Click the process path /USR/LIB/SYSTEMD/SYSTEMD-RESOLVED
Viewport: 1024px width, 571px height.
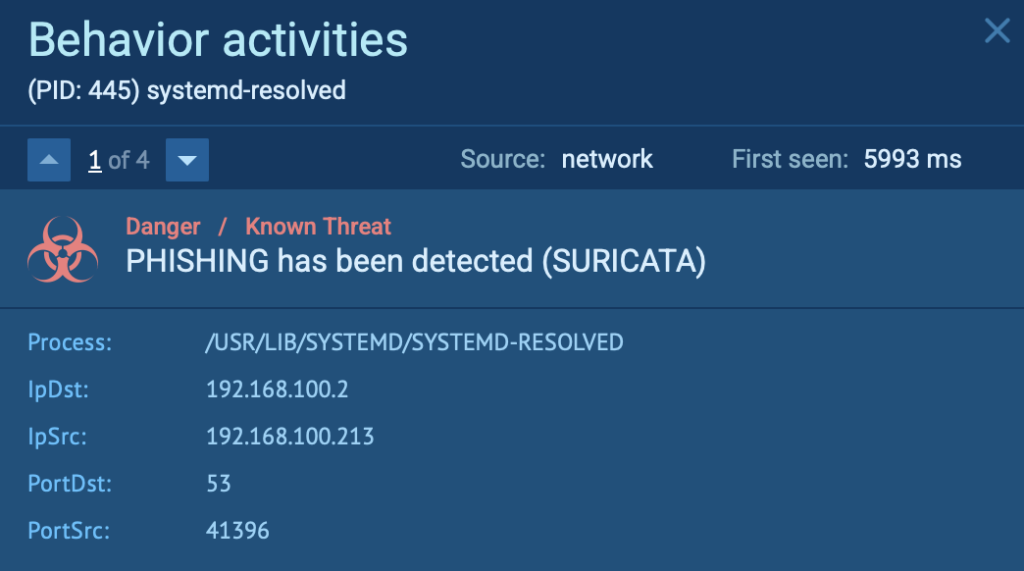click(x=414, y=343)
